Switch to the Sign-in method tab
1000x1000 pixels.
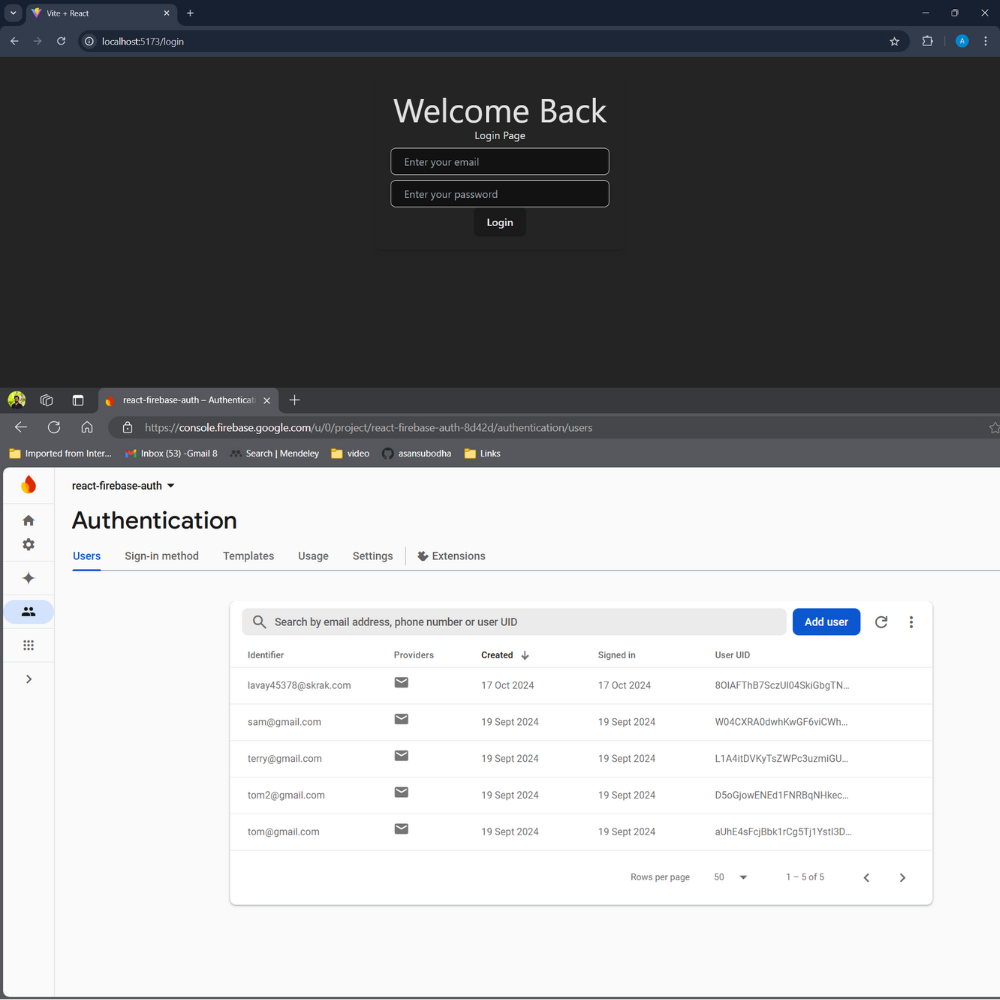161,556
